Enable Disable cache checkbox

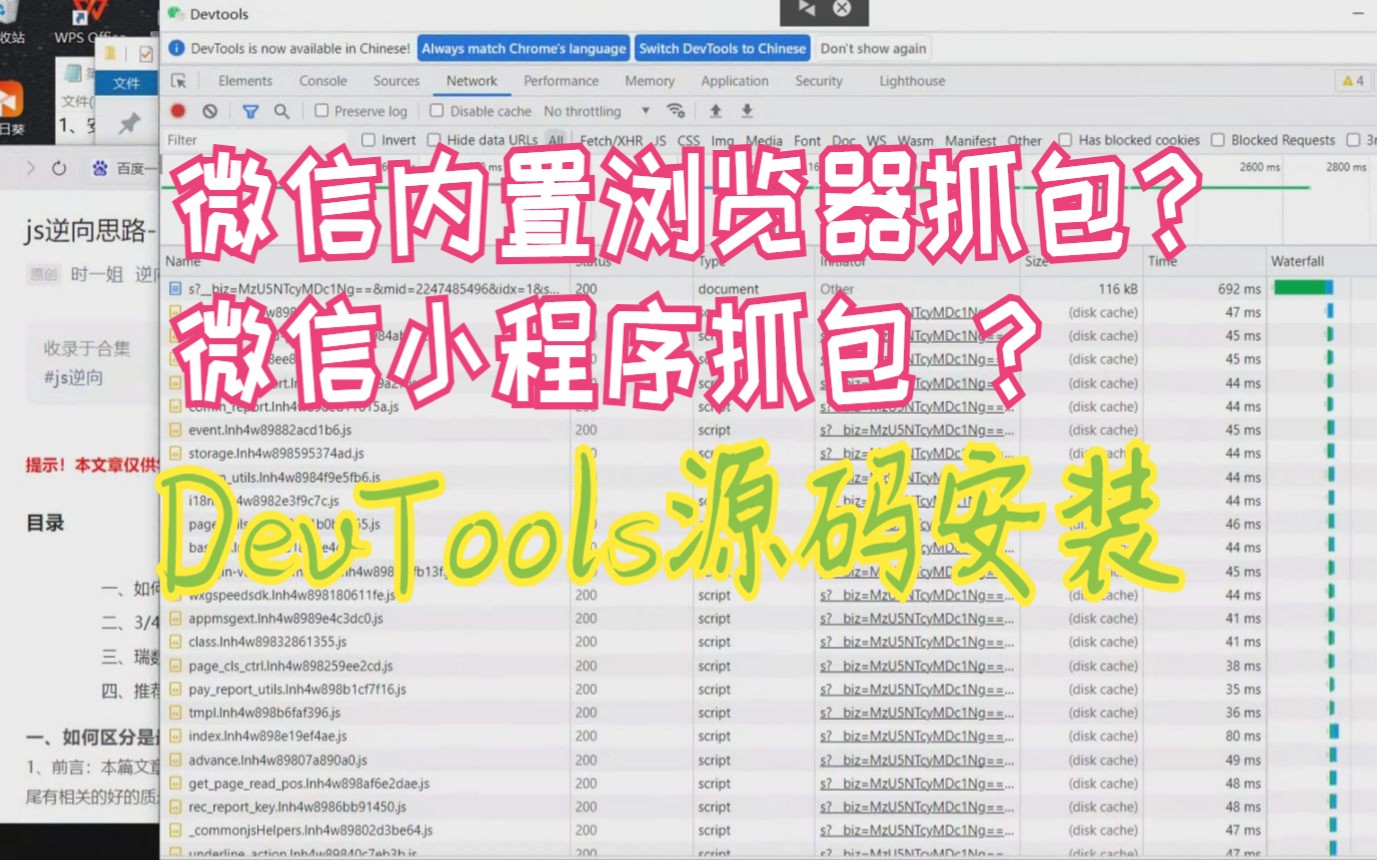pyautogui.click(x=436, y=111)
